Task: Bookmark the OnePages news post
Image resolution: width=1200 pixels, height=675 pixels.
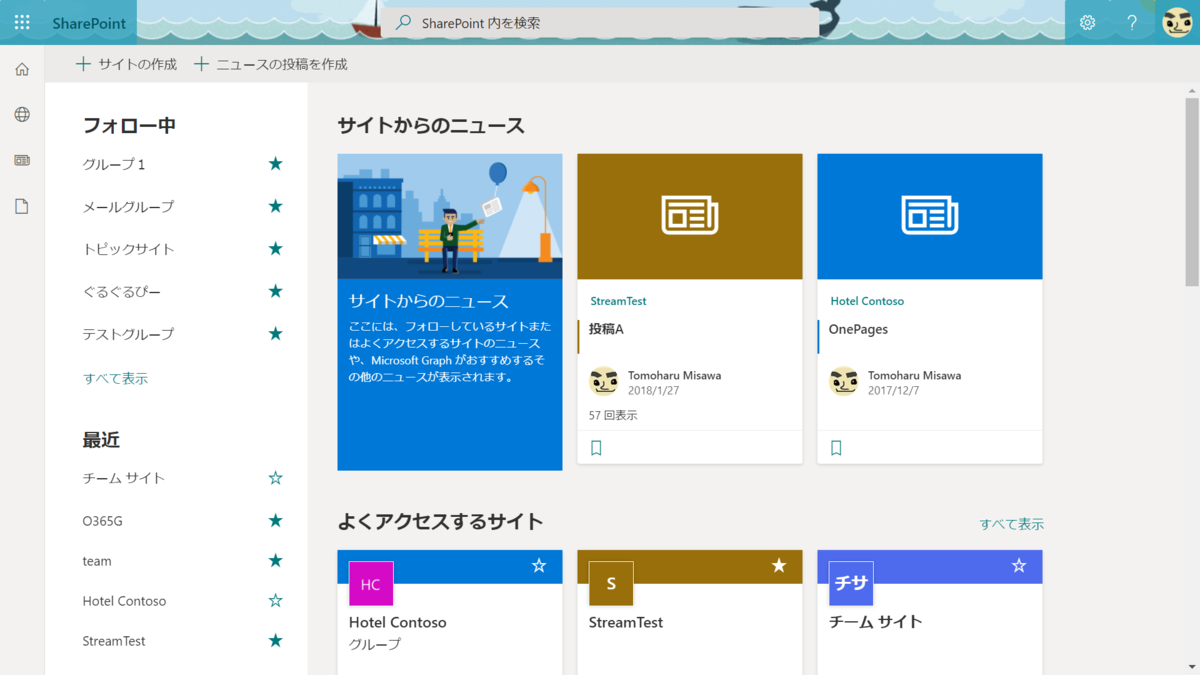Action: [836, 448]
